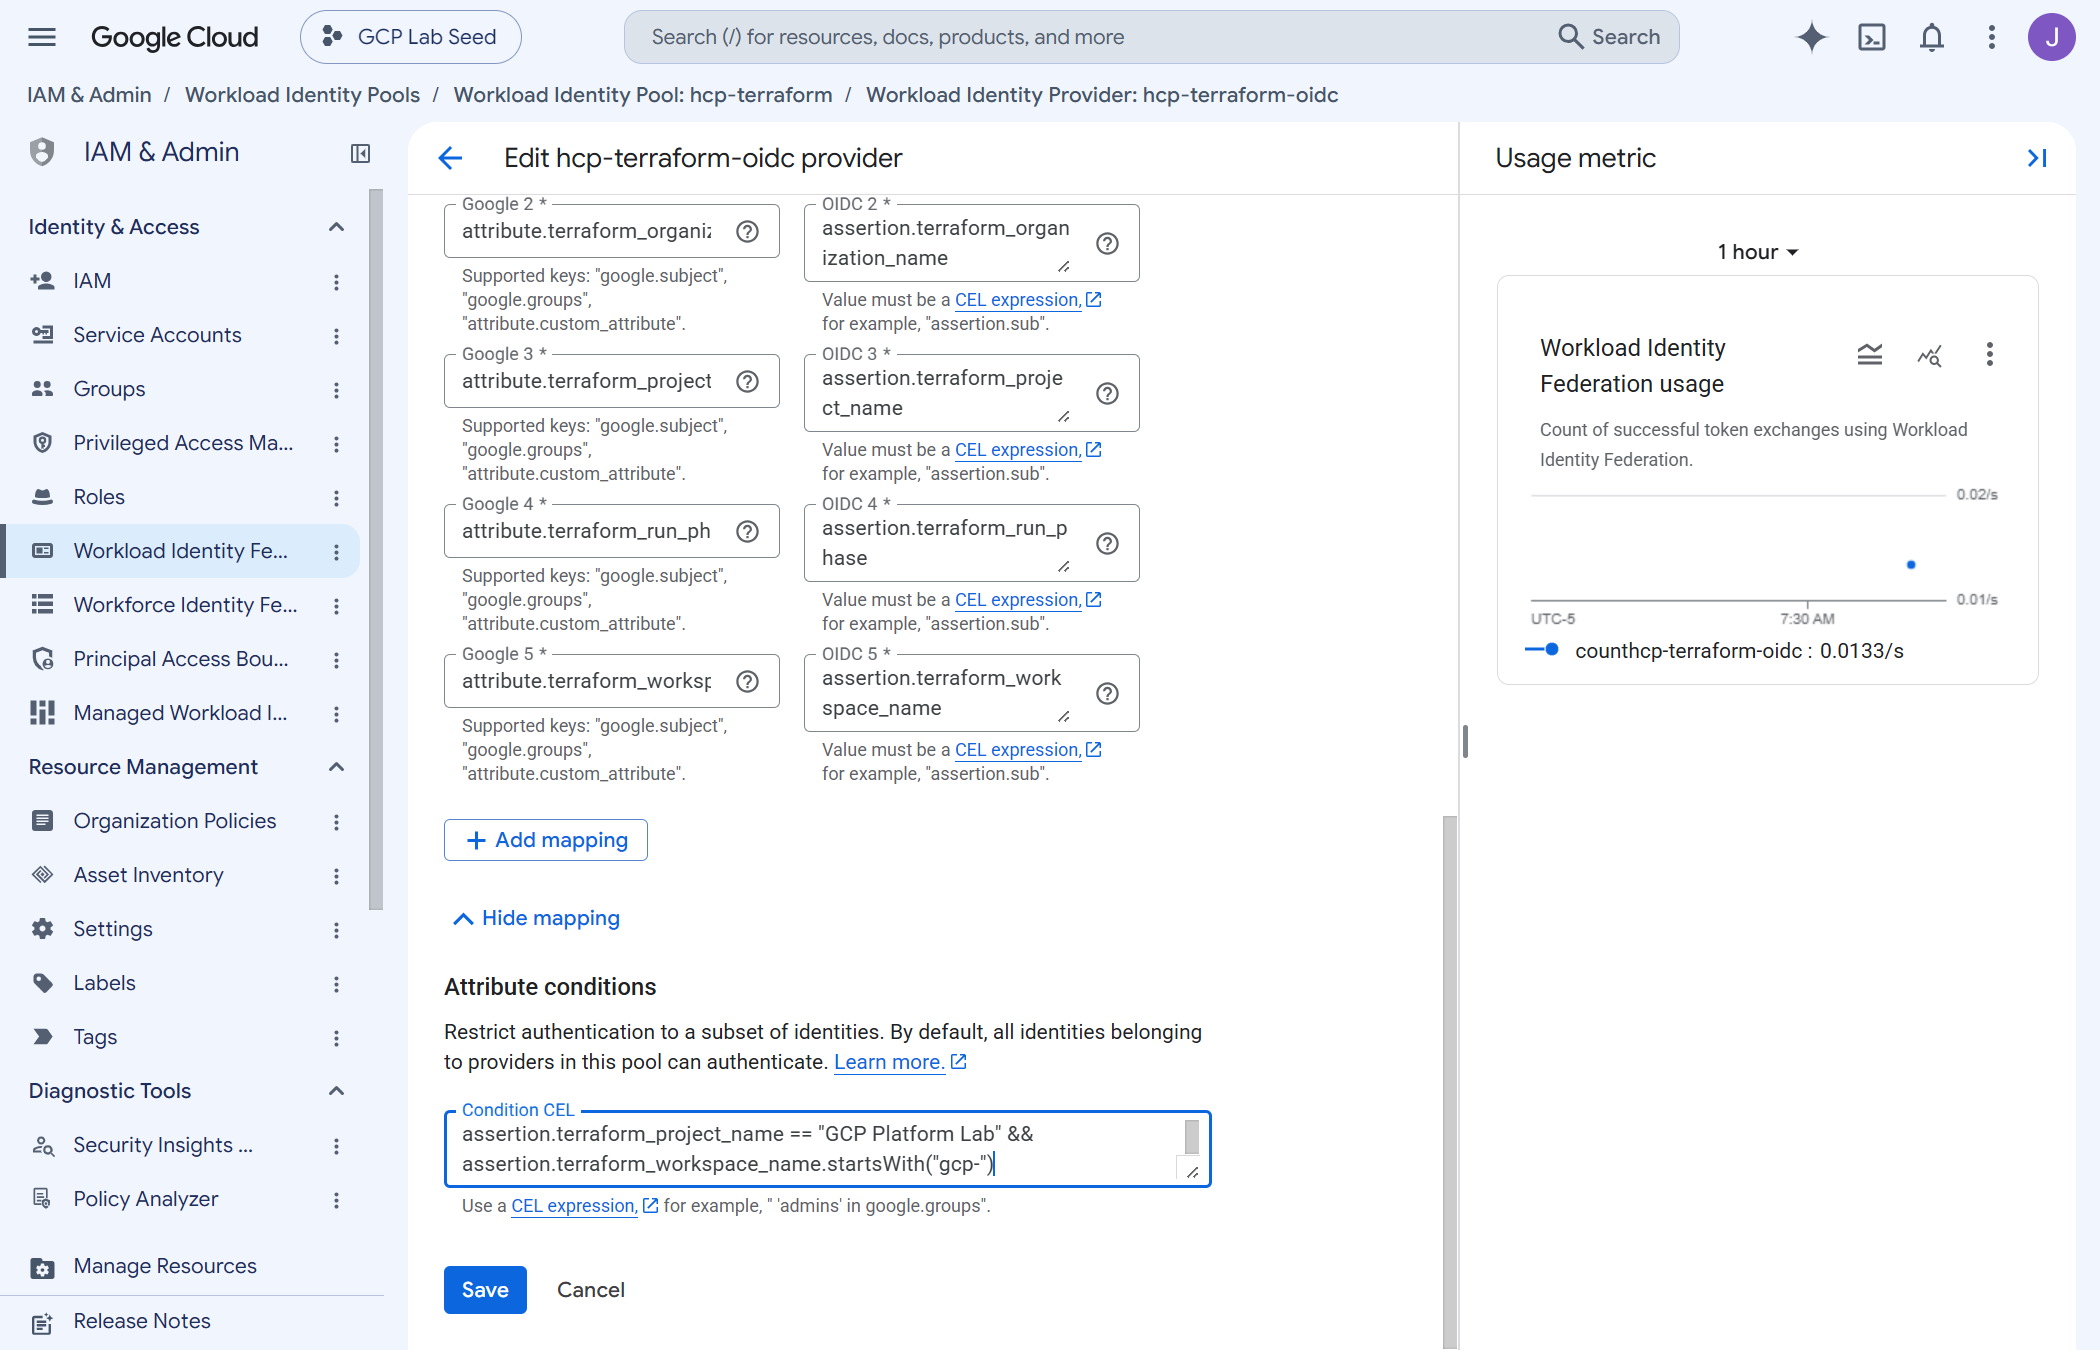2100x1350 pixels.
Task: Open more options for IAM nav item
Action: click(336, 282)
